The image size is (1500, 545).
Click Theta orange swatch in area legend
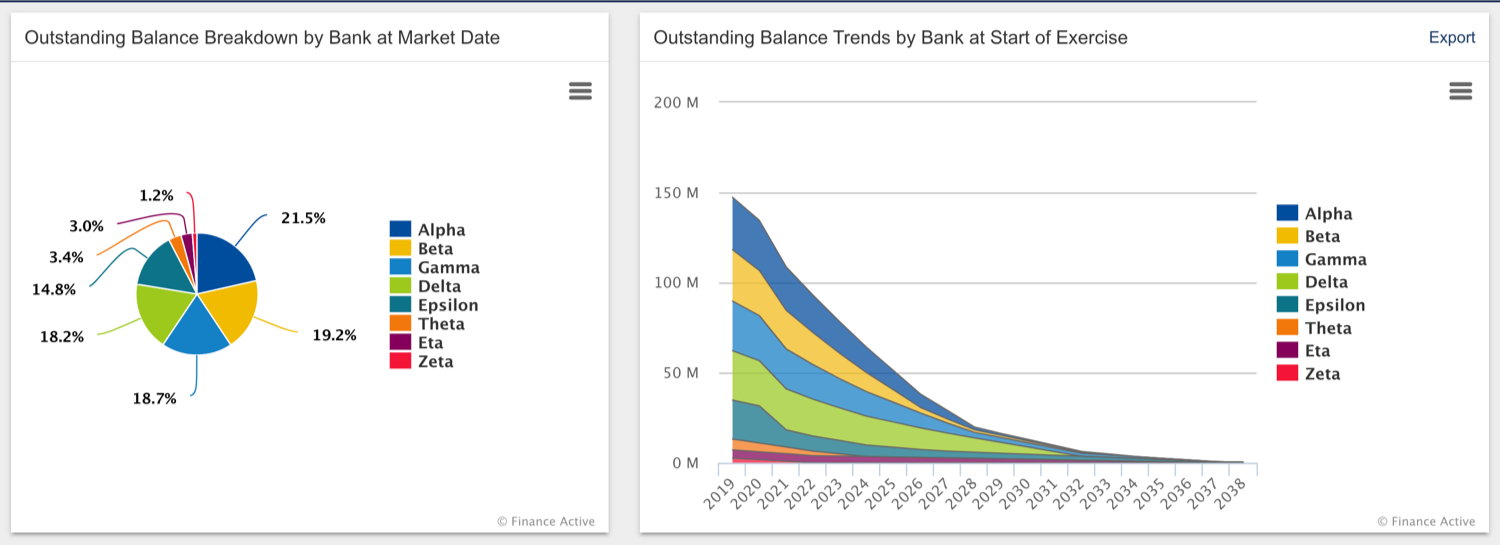point(1287,328)
